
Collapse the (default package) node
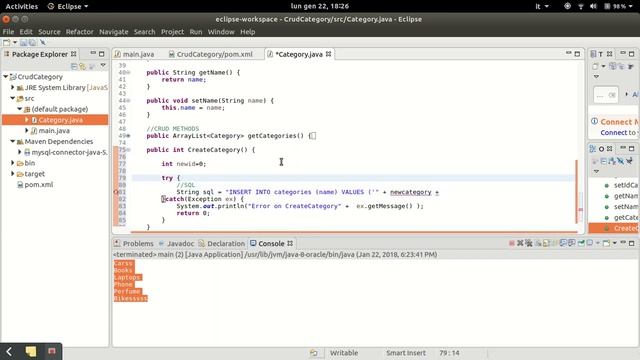point(20,109)
